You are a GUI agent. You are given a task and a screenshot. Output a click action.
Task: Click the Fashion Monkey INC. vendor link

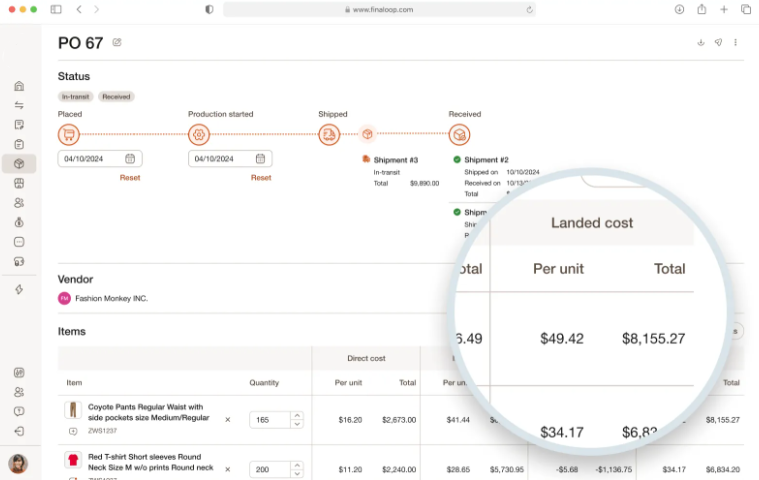(x=111, y=298)
